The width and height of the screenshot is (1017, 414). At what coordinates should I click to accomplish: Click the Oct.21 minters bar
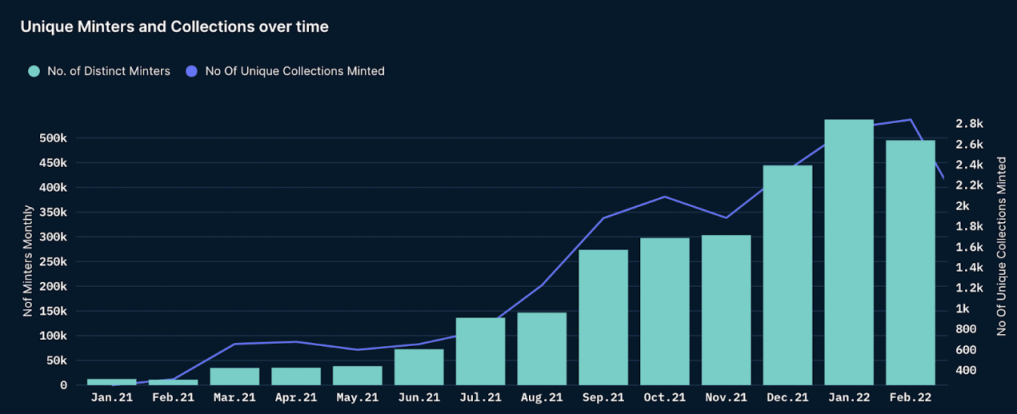(x=665, y=311)
